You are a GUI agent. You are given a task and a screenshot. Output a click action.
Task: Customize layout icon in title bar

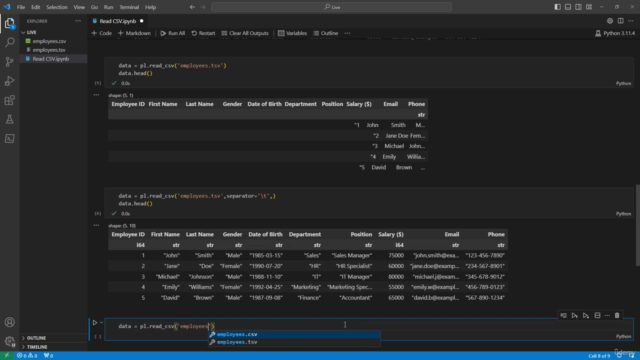point(589,7)
